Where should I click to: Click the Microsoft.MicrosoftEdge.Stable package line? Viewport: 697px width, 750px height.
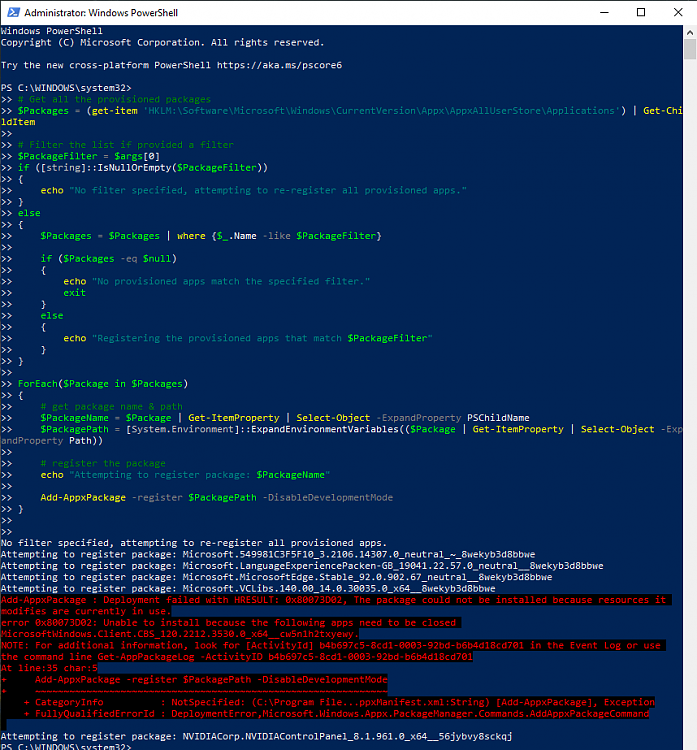click(276, 577)
